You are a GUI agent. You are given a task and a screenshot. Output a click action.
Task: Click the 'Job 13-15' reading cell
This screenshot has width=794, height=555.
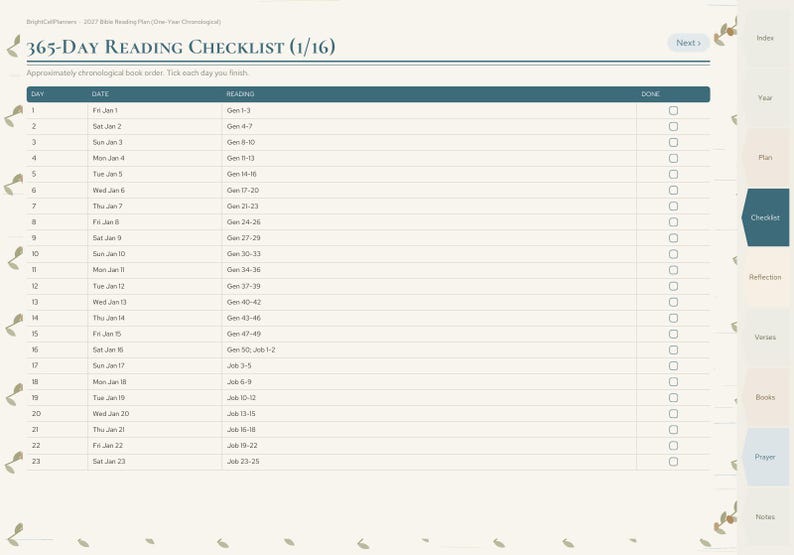tap(429, 414)
